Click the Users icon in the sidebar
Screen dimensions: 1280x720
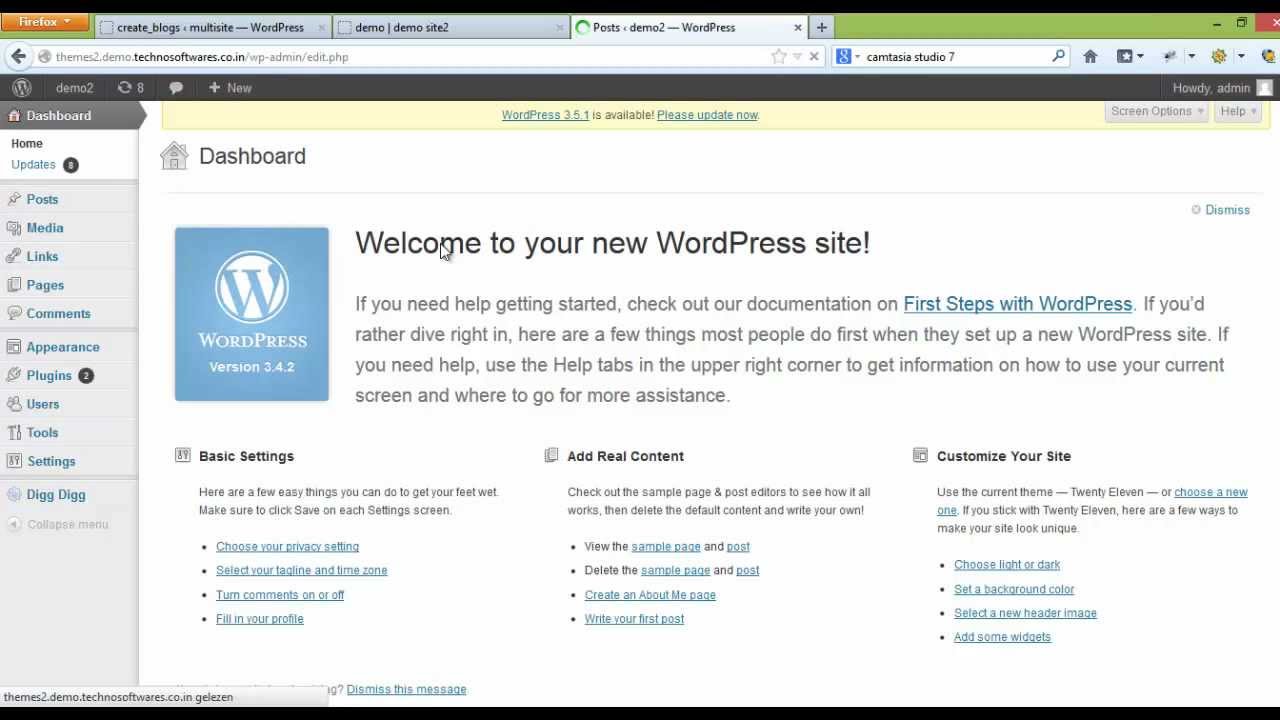[13, 404]
